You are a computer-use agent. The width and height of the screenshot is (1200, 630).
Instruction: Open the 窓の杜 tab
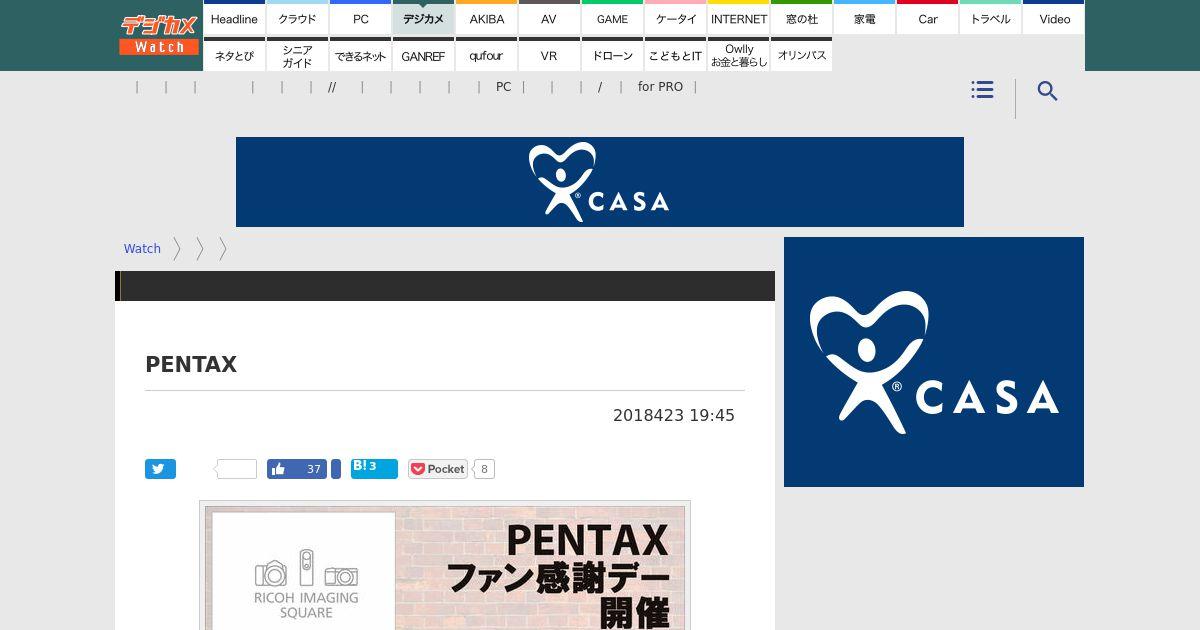tap(801, 19)
